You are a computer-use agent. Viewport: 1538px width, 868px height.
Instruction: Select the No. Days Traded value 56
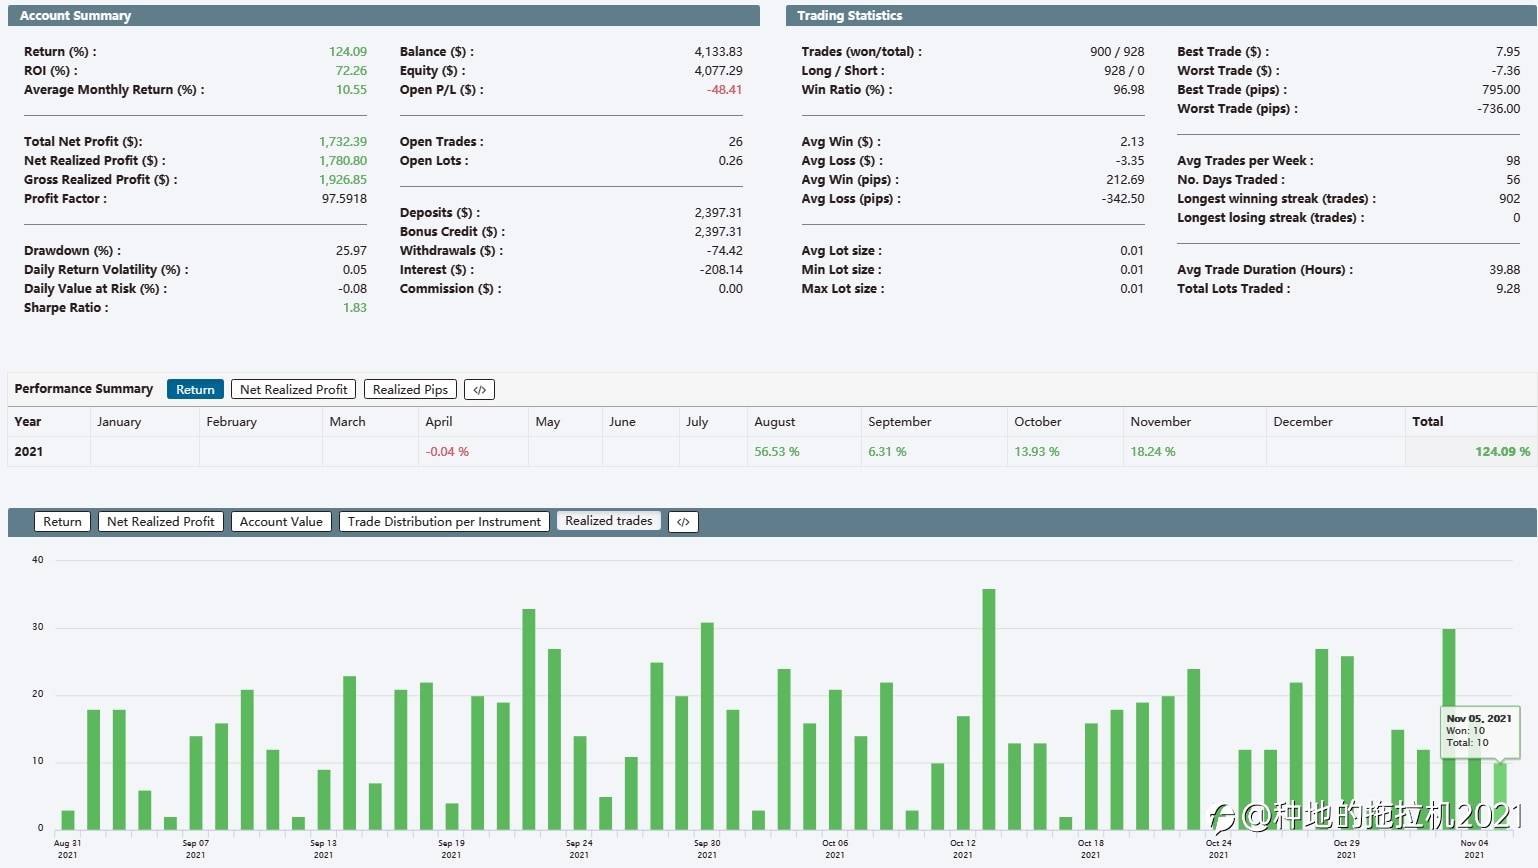pos(1513,180)
